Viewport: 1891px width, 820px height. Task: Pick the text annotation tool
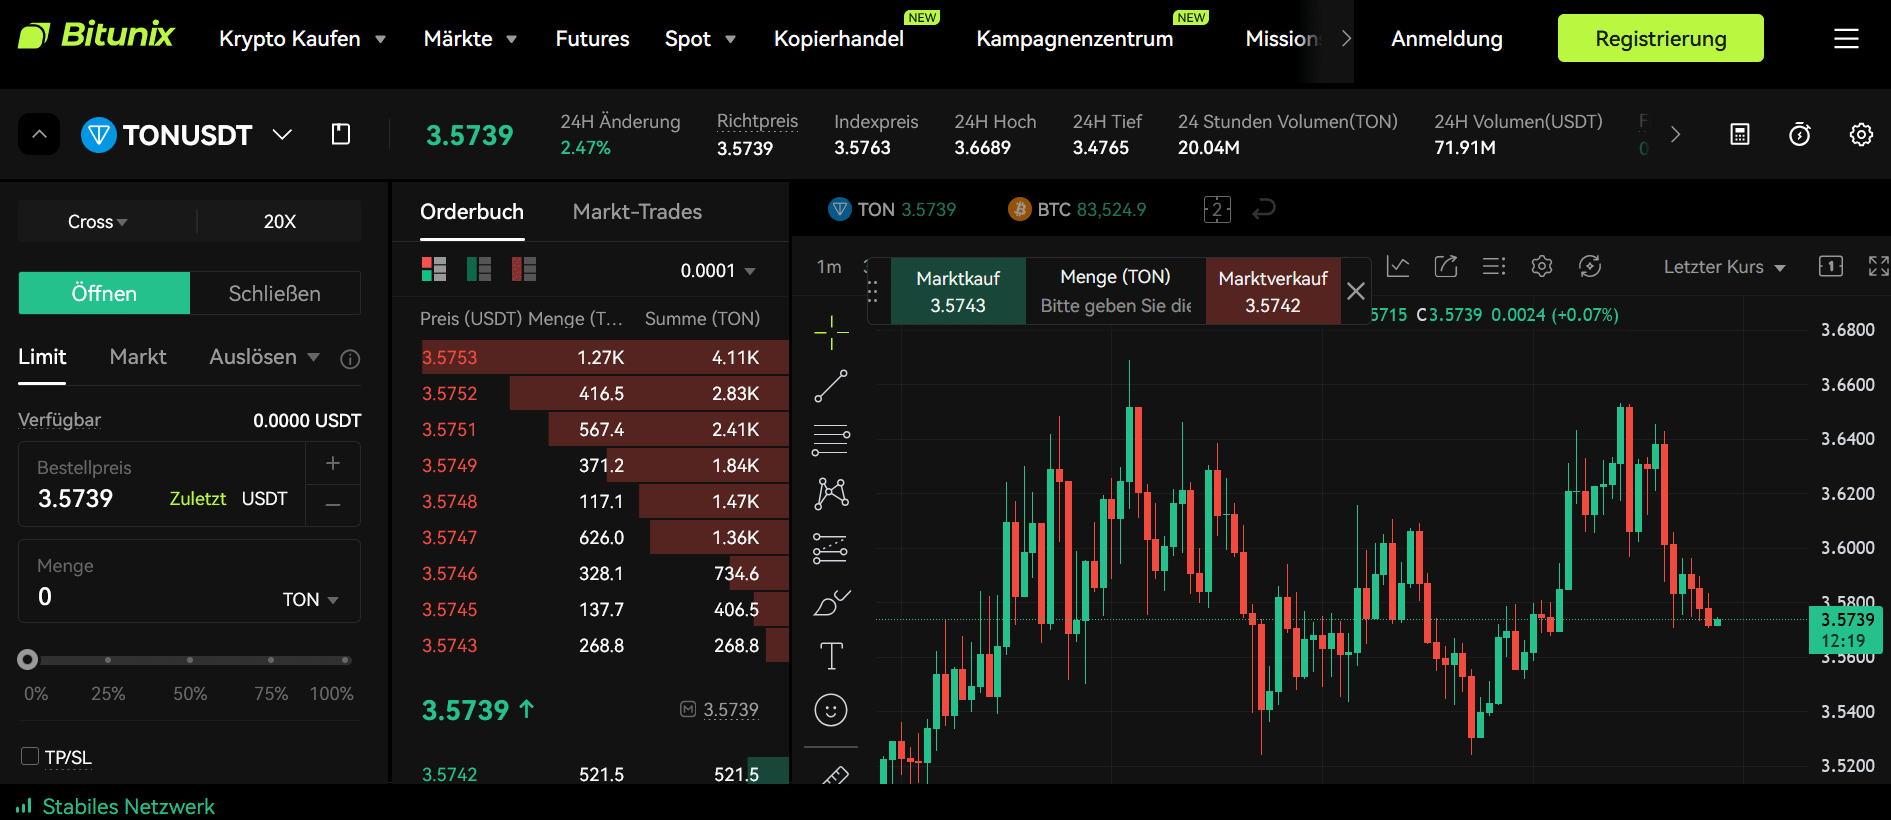[831, 656]
